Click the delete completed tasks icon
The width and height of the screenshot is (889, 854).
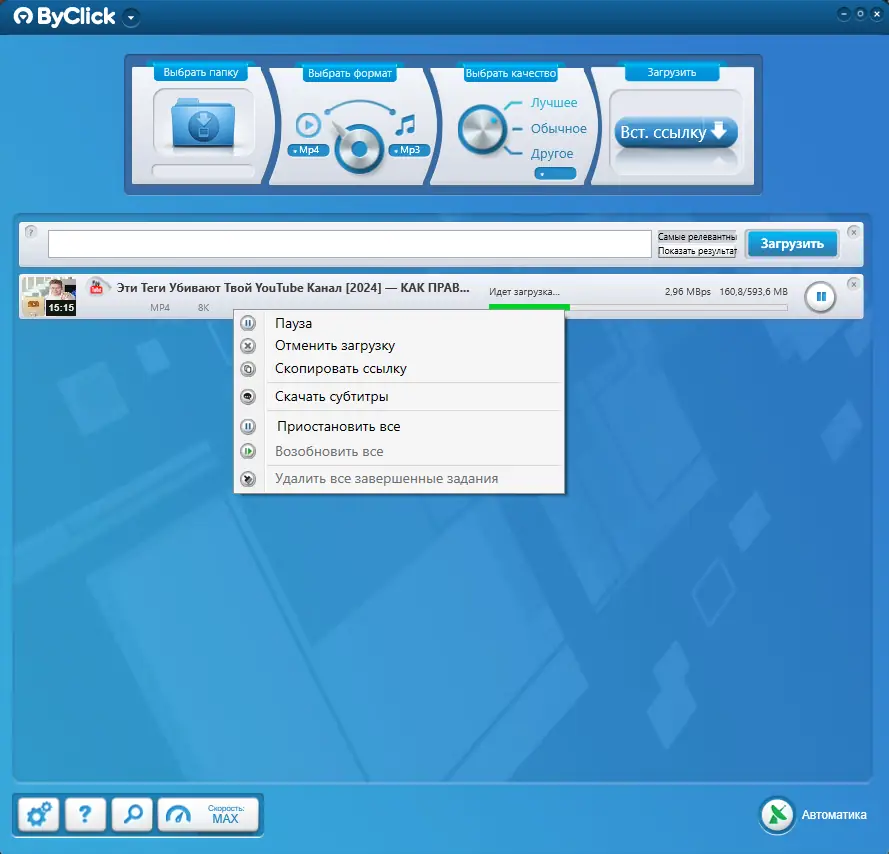248,479
